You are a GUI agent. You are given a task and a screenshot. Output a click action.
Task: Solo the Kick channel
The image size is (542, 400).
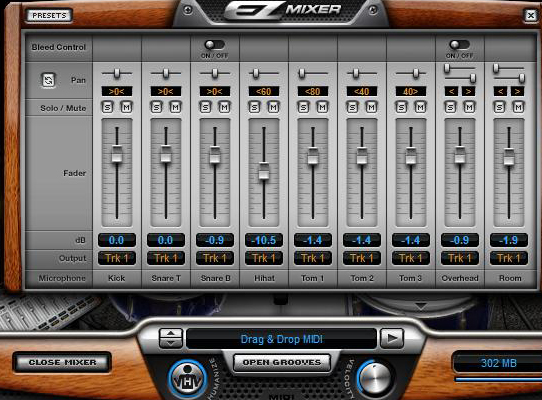(108, 108)
